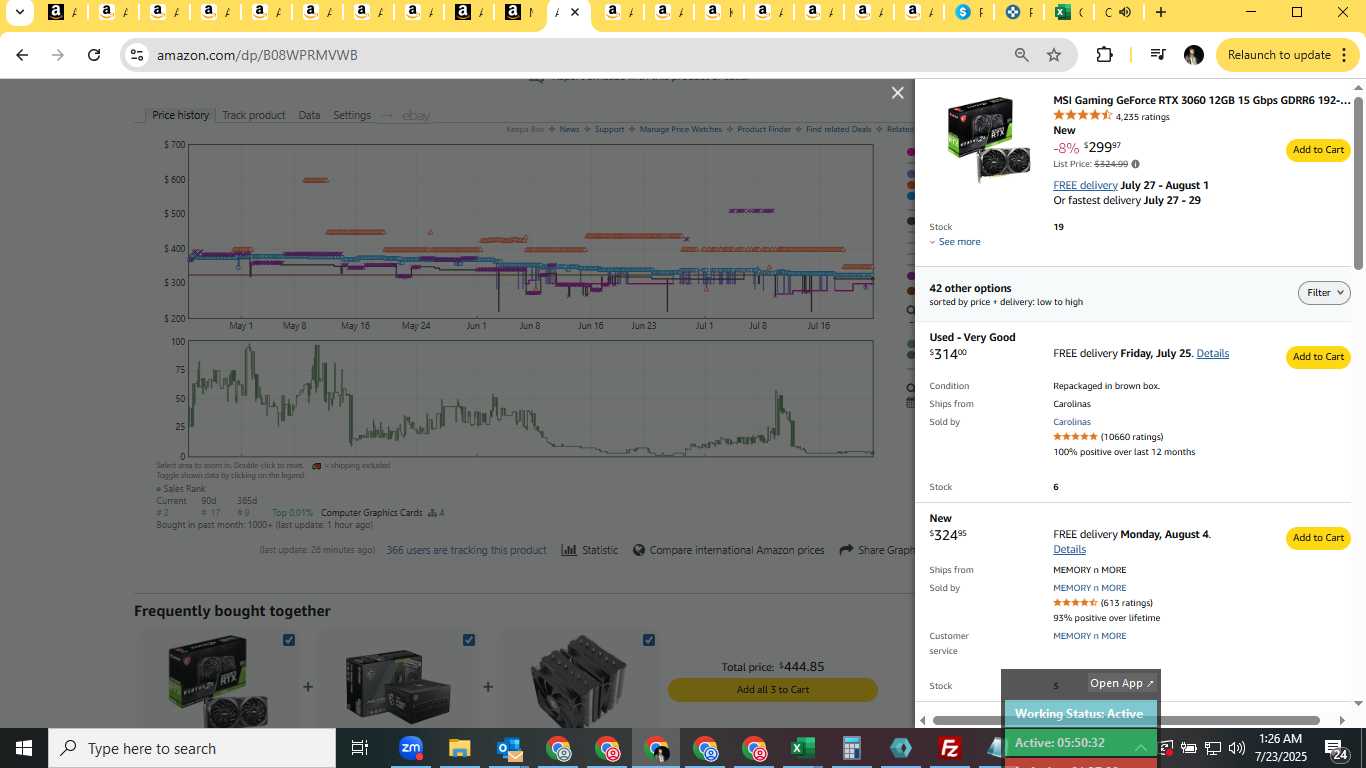Add Used - Very Good offer to cart

tap(1318, 357)
